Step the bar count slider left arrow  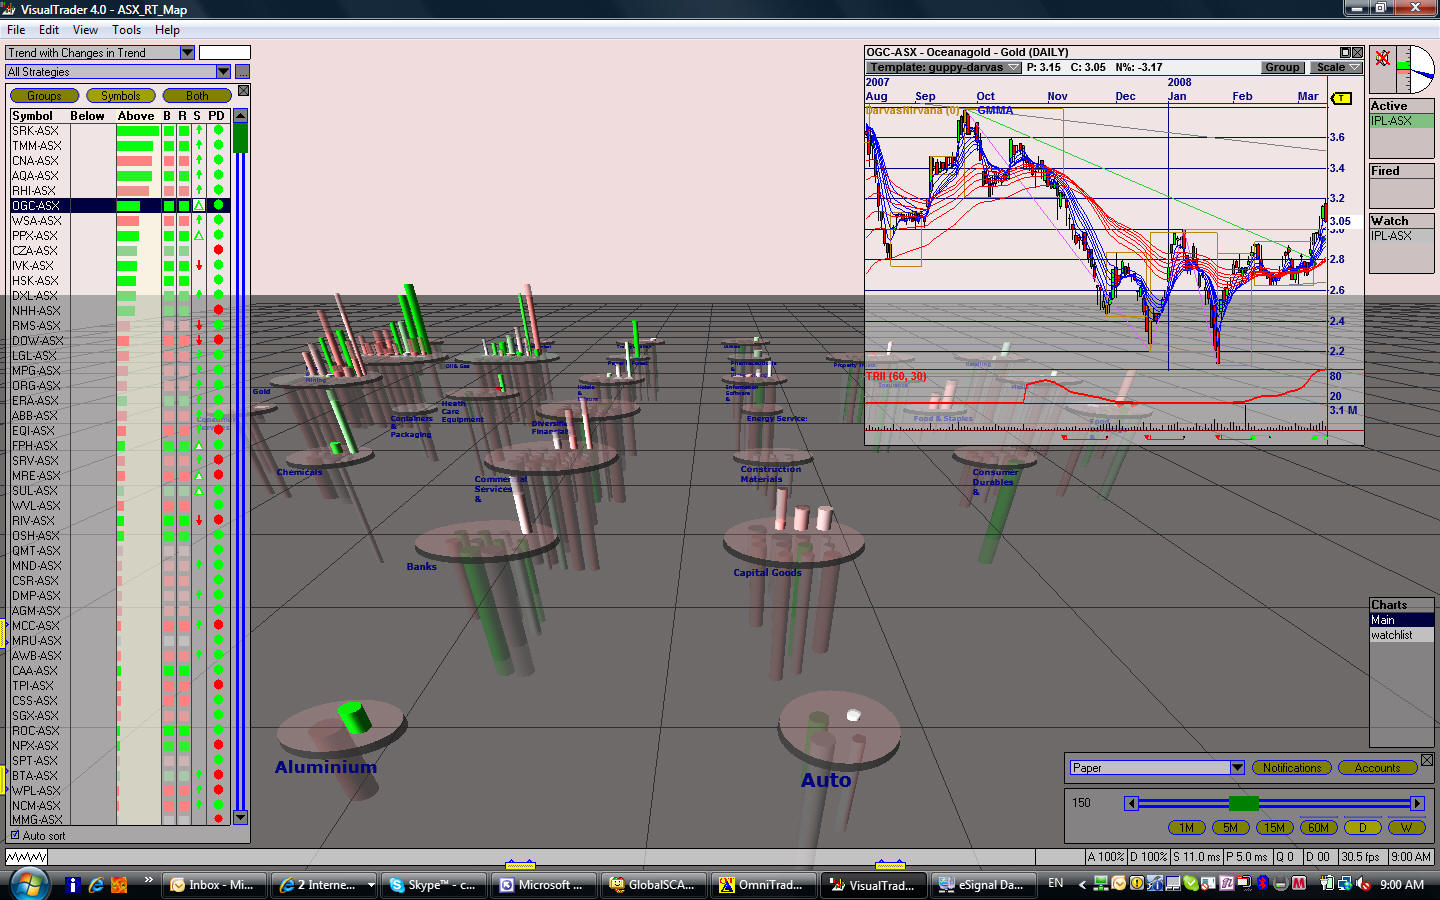pos(1131,803)
